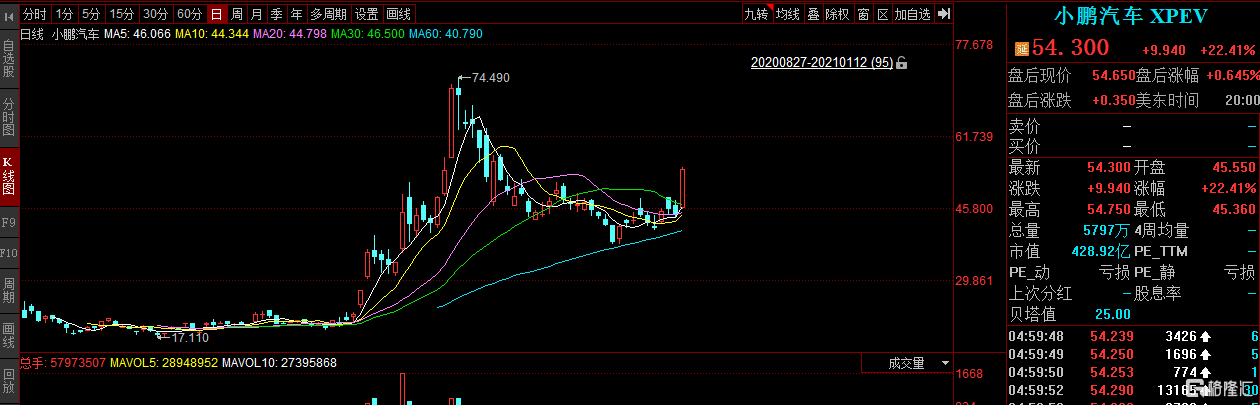Click the 77.678 price axis label

[x=974, y=45]
